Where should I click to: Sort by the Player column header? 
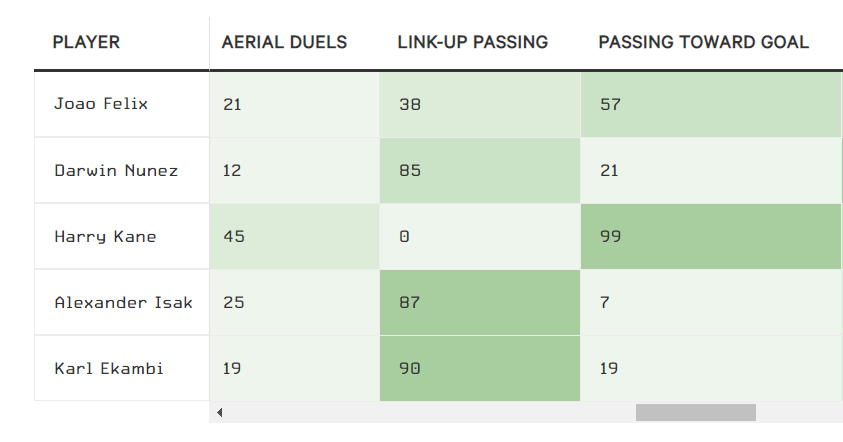coord(86,42)
